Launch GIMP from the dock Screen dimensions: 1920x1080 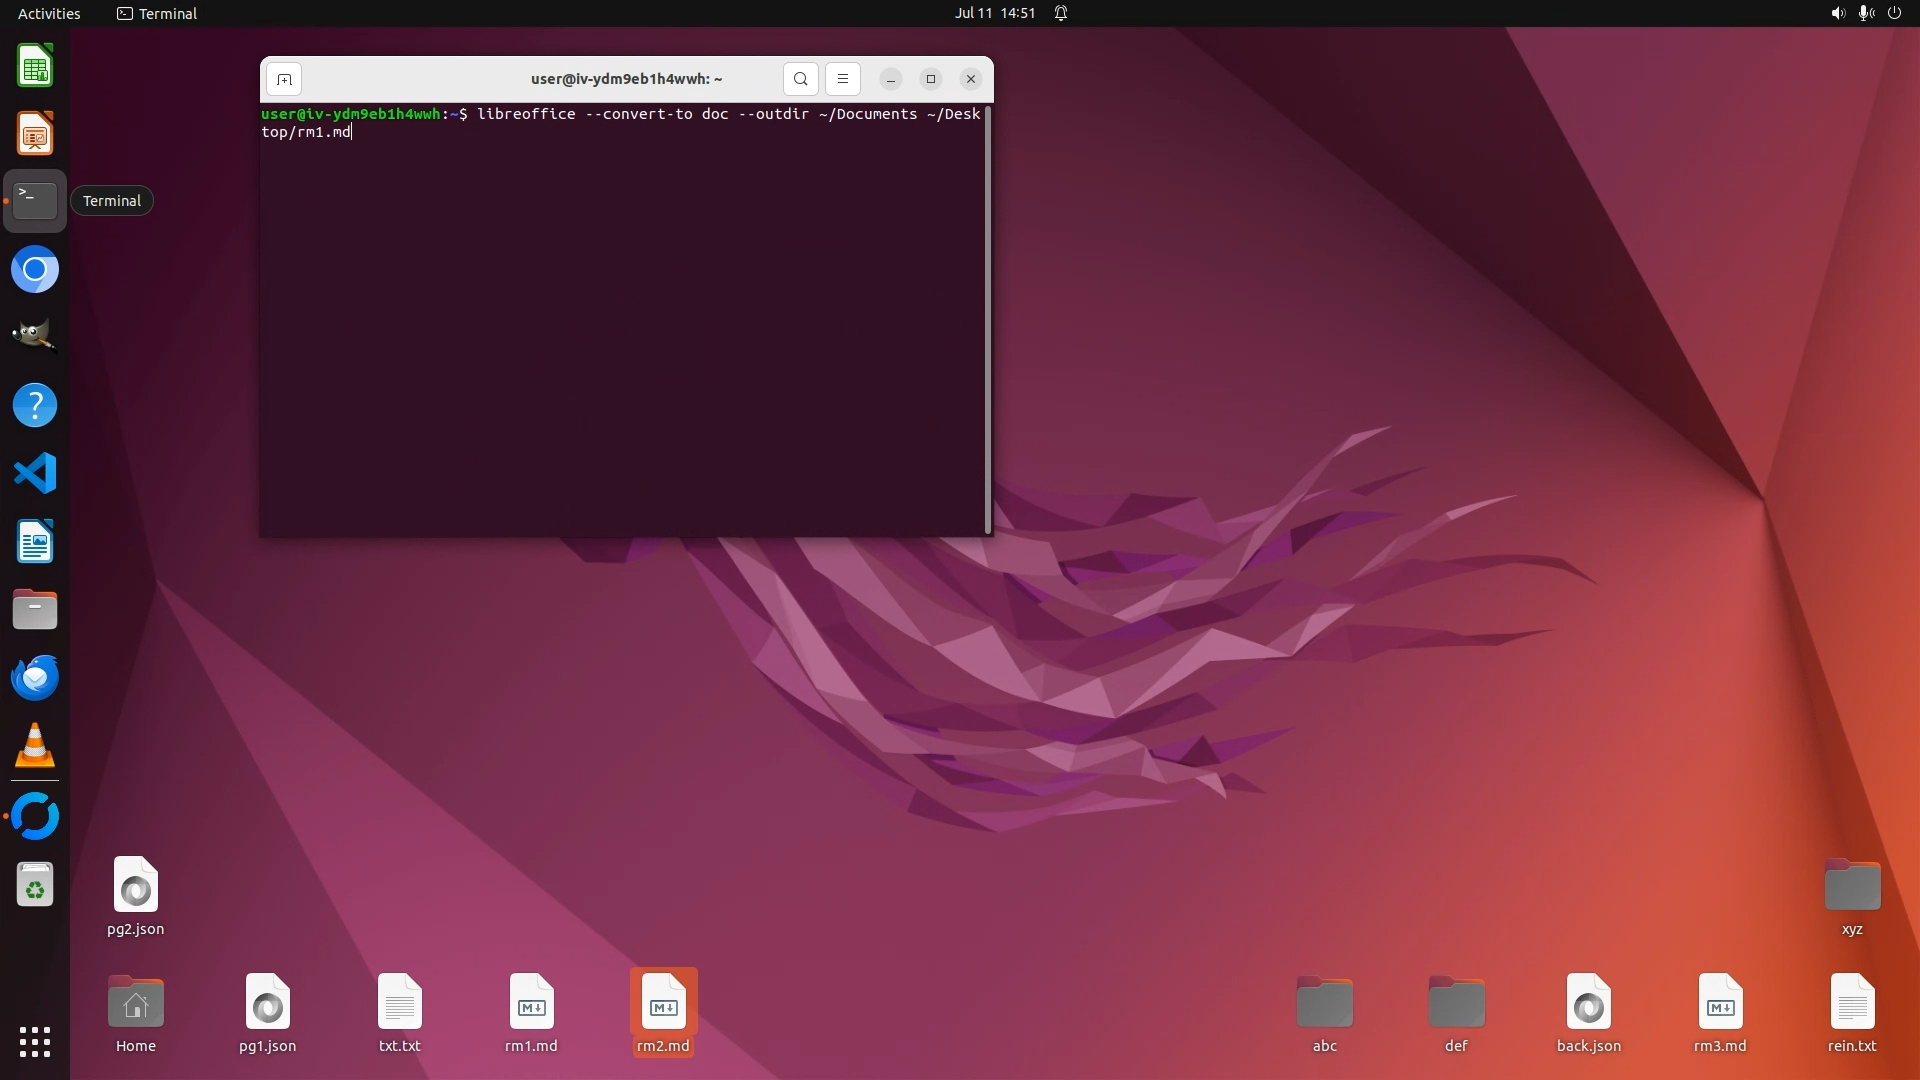[35, 337]
